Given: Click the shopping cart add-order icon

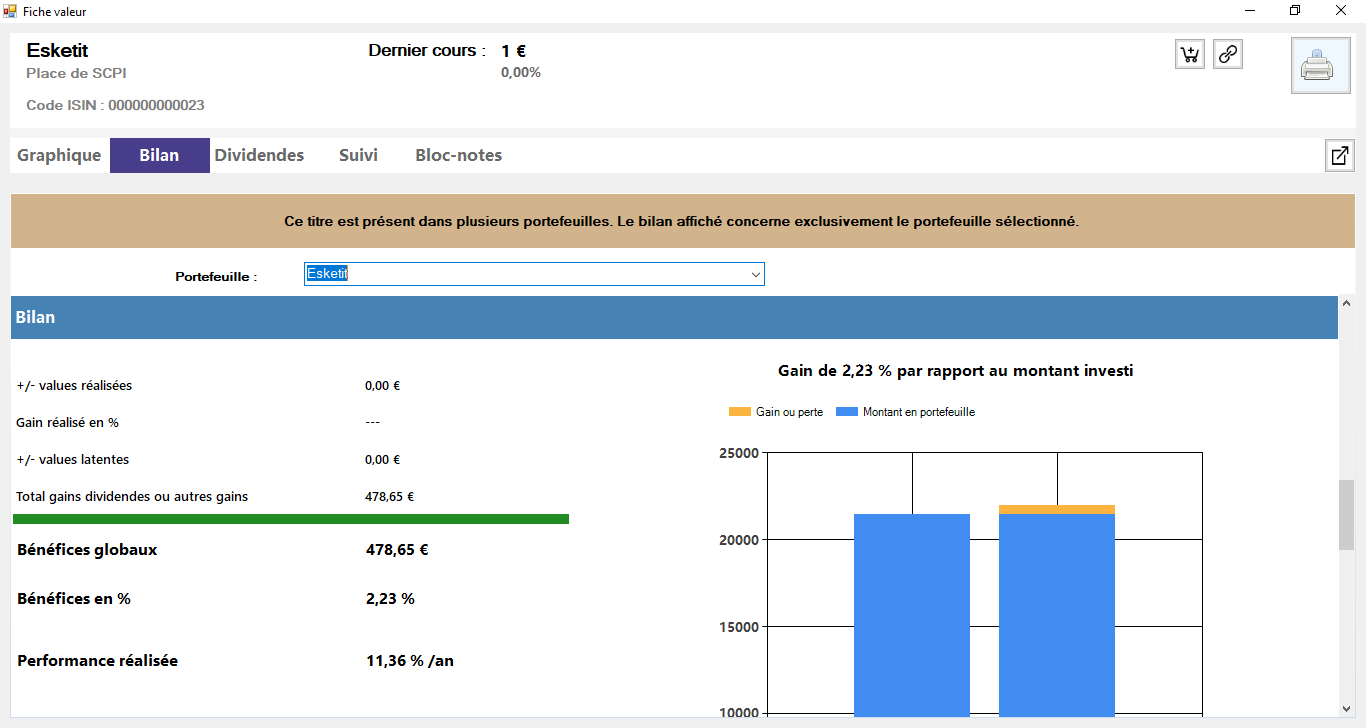Looking at the screenshot, I should tap(1190, 55).
